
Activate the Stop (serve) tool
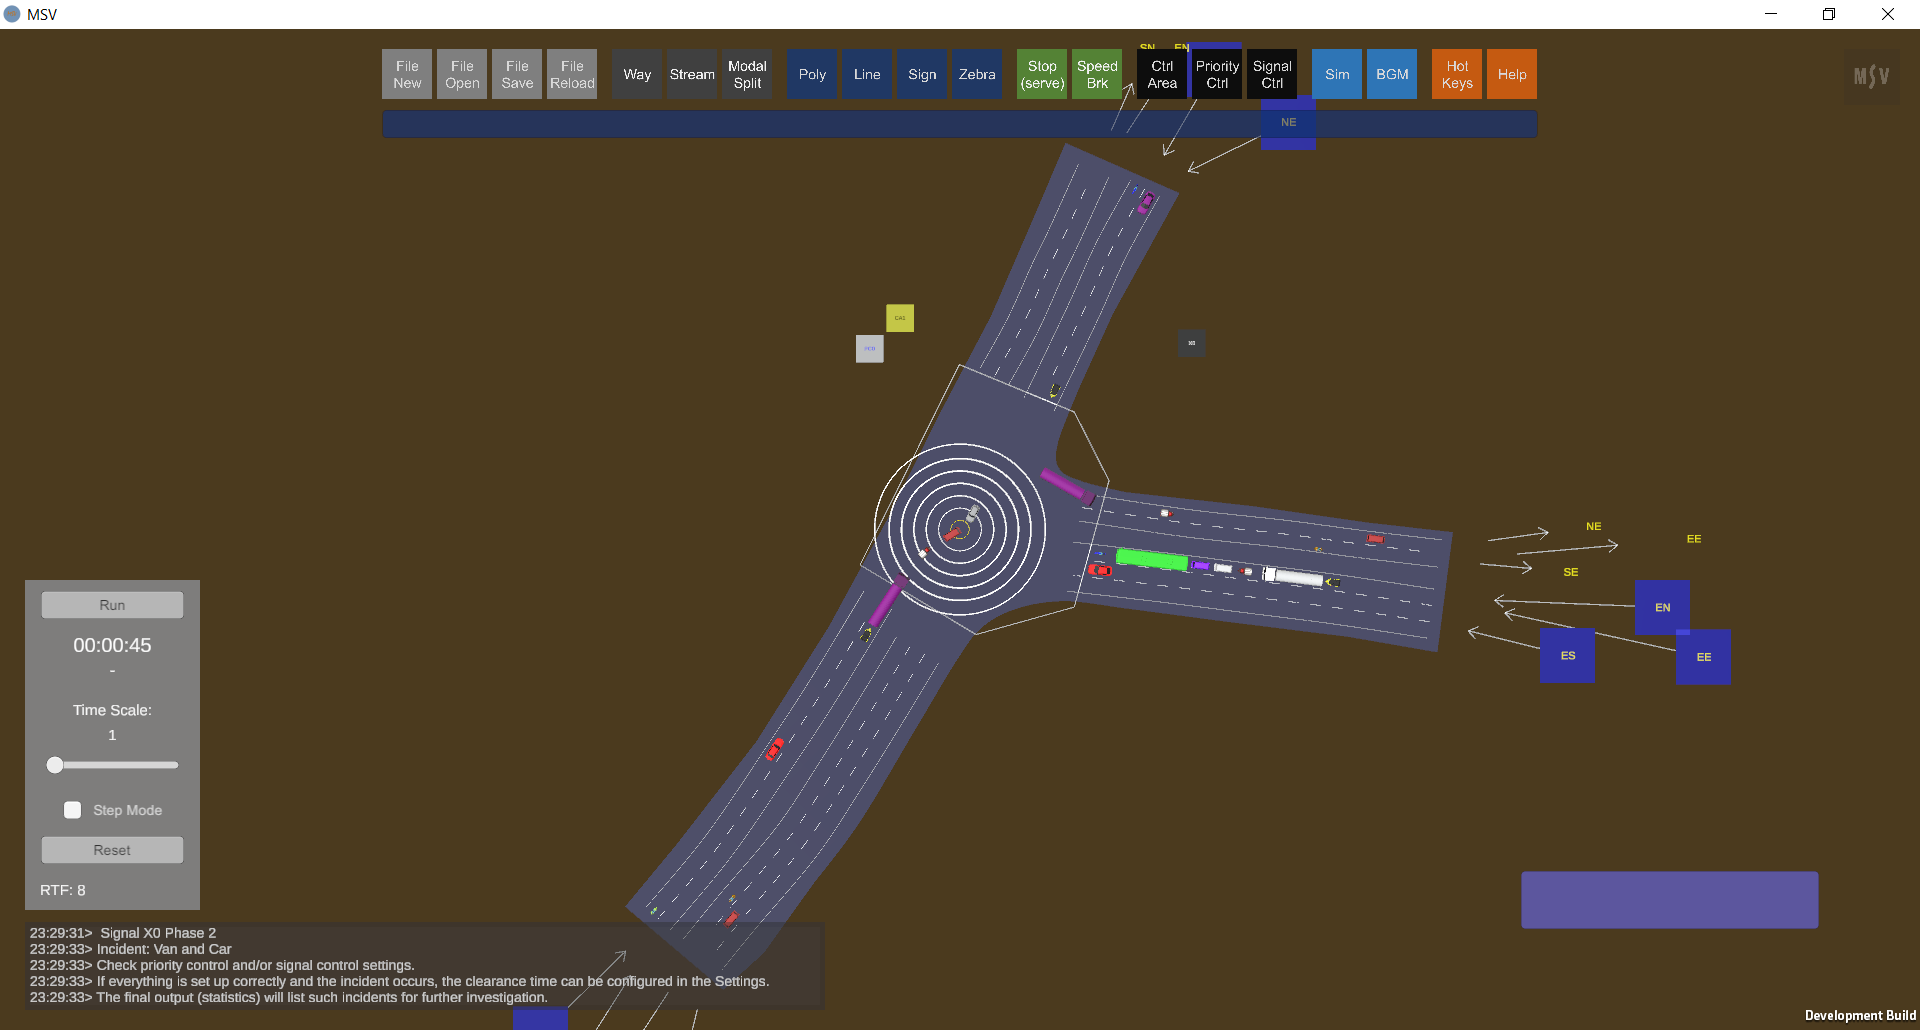click(1042, 74)
